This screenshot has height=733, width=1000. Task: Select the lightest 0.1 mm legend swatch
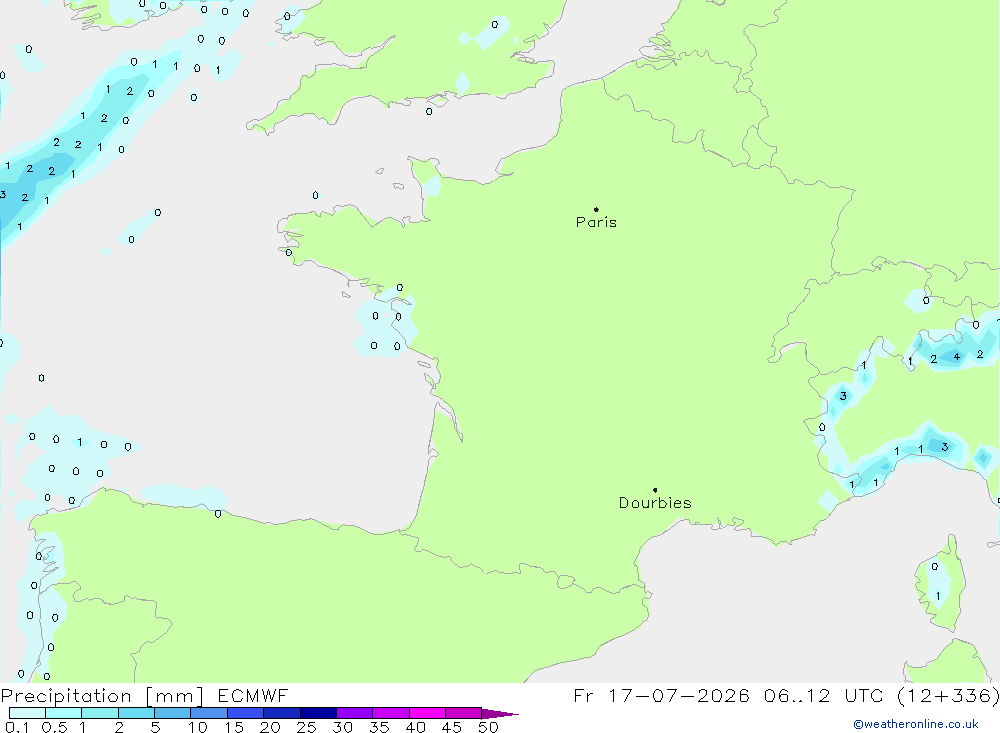coord(27,713)
